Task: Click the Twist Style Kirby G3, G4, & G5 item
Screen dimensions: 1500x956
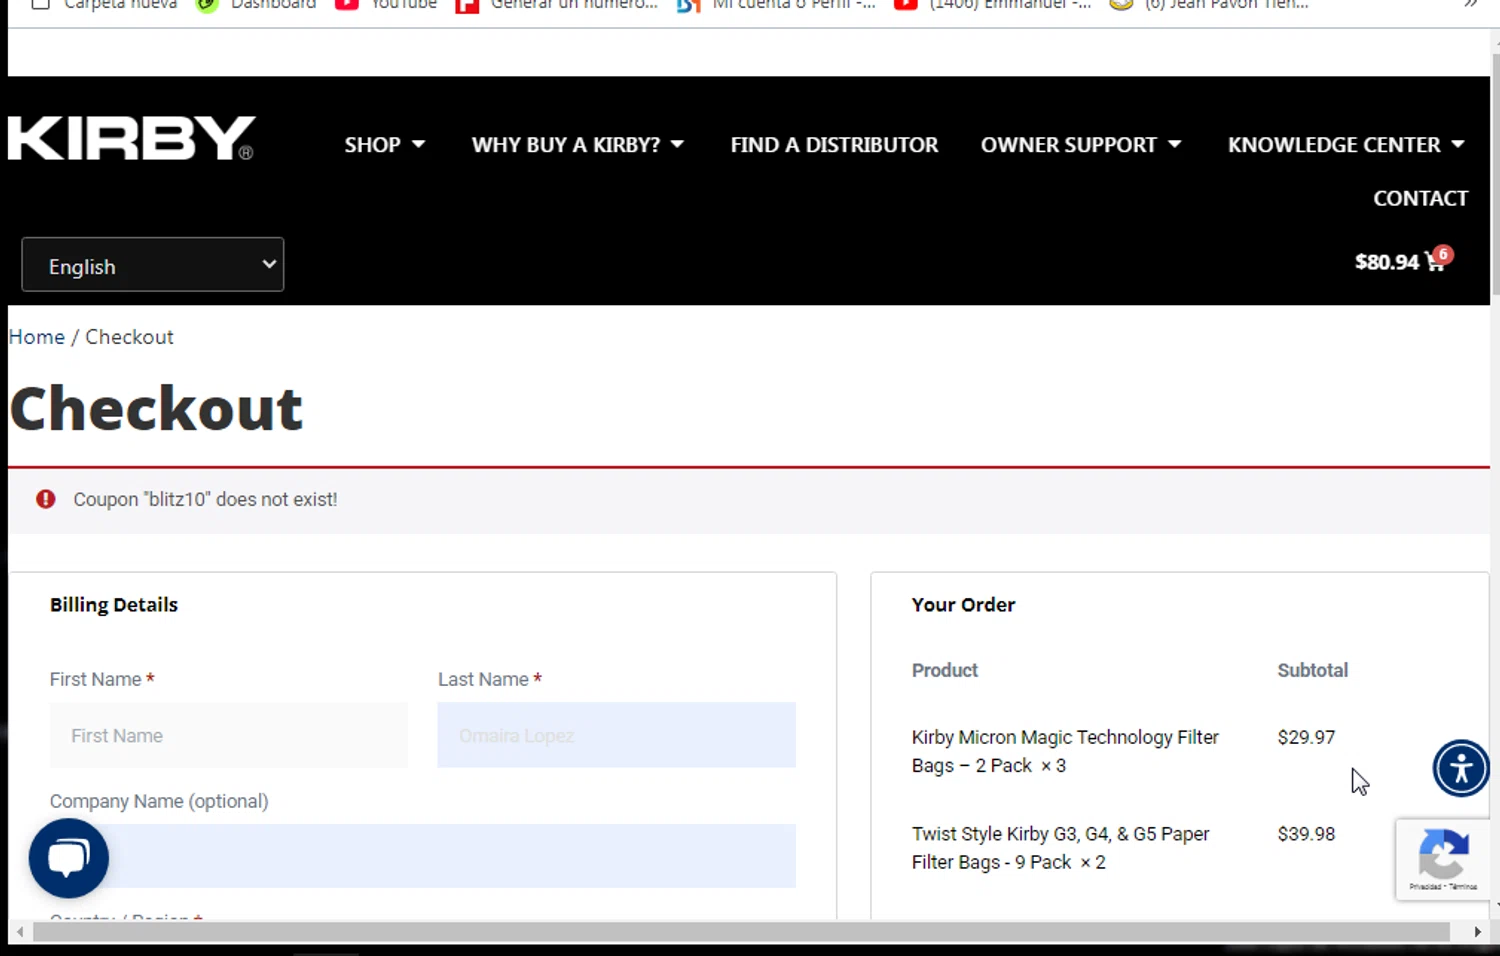Action: point(1060,848)
